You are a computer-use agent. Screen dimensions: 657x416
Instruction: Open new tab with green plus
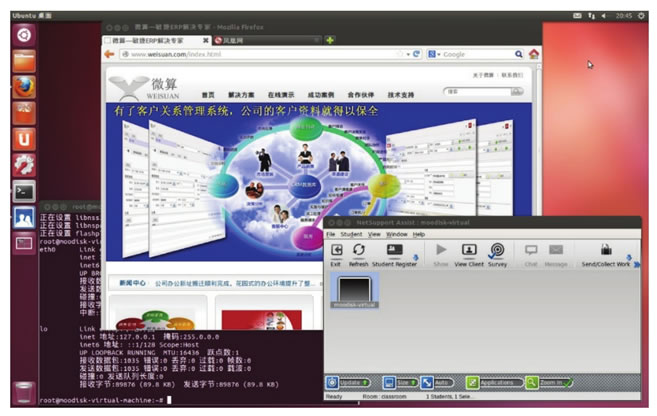330,40
